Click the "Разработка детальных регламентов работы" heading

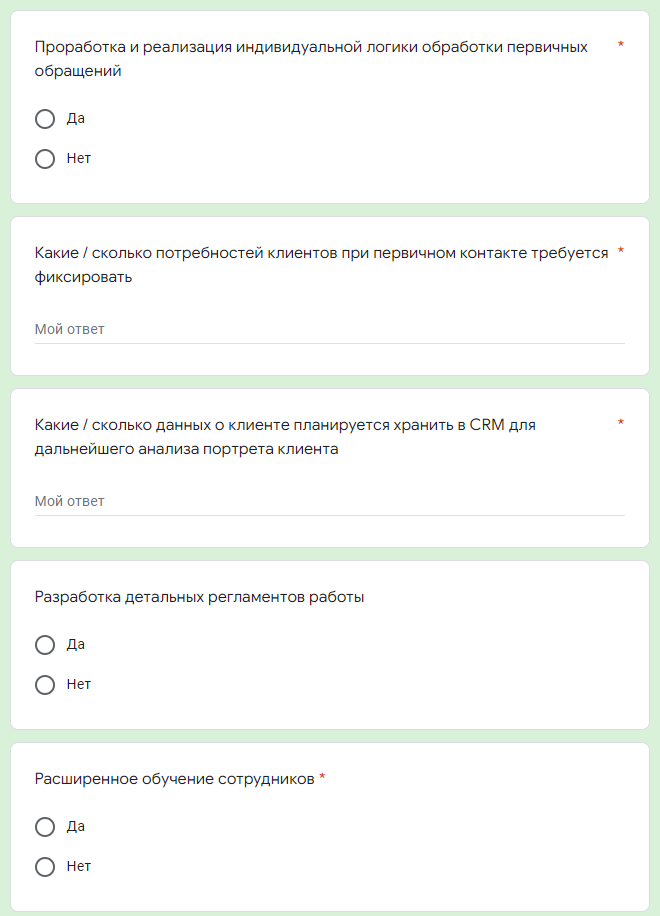tap(199, 597)
